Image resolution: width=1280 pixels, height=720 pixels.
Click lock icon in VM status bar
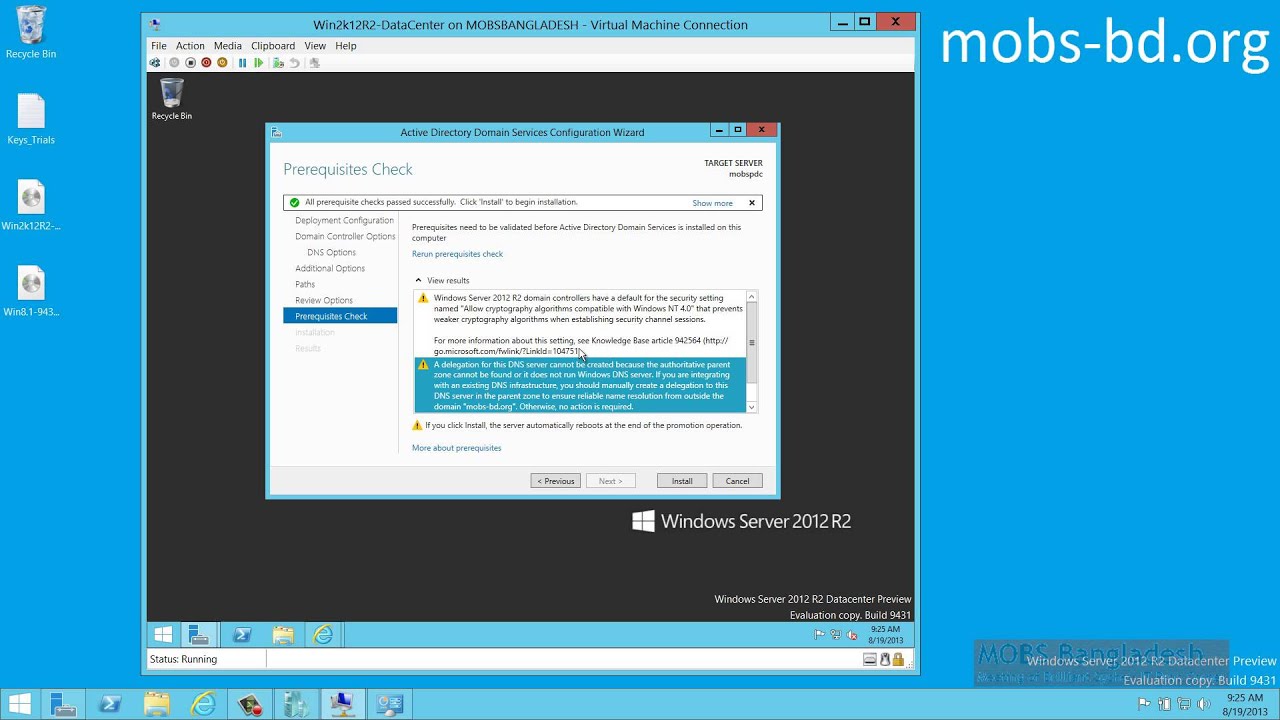click(x=898, y=659)
